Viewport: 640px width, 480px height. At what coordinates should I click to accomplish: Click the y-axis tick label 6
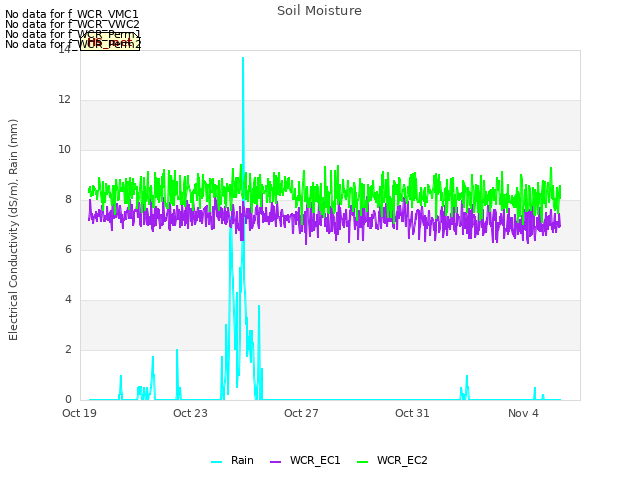tap(68, 250)
